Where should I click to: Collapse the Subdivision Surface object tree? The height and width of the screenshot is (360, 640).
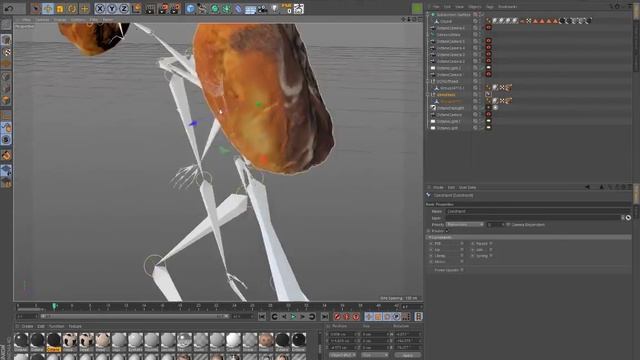(x=428, y=14)
